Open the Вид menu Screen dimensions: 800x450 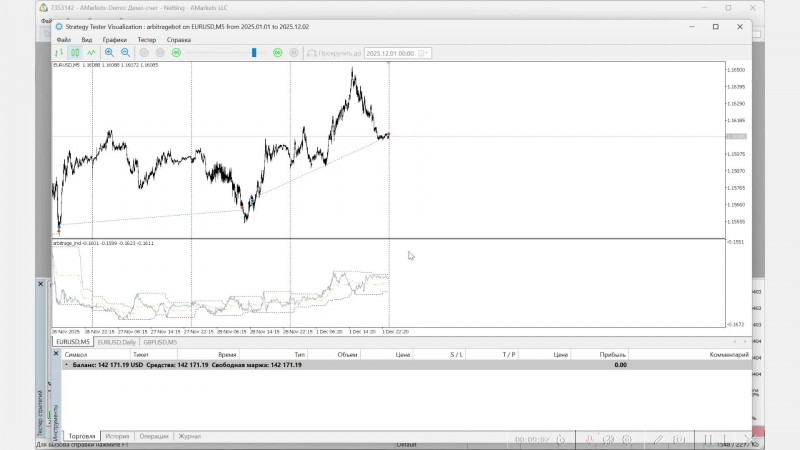[x=87, y=40]
